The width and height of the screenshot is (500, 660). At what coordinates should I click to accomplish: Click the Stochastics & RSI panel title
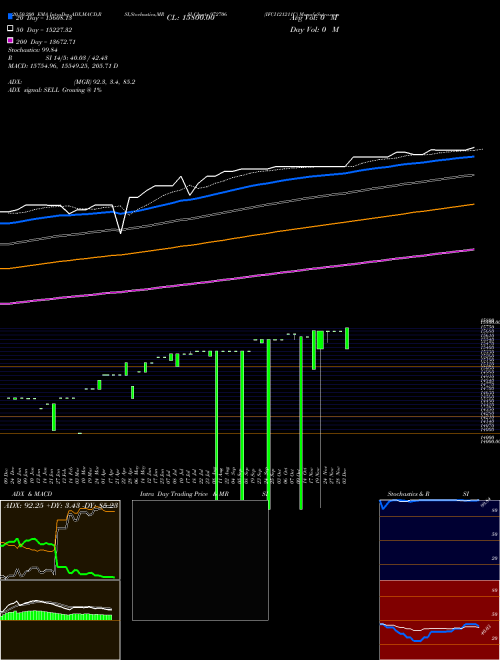click(428, 494)
